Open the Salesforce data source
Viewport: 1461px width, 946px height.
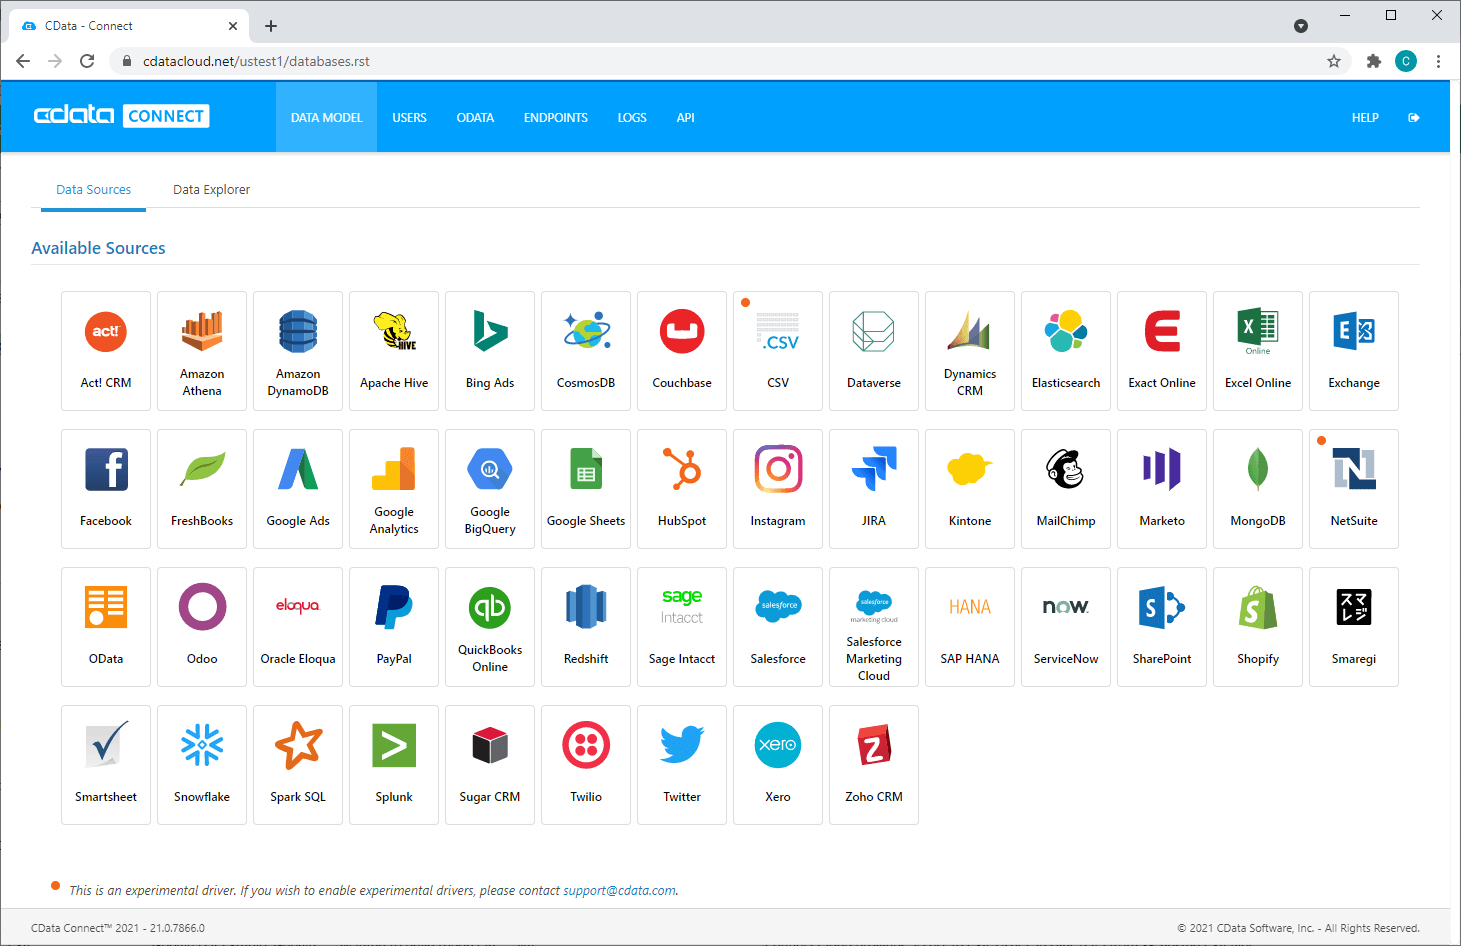coord(778,626)
